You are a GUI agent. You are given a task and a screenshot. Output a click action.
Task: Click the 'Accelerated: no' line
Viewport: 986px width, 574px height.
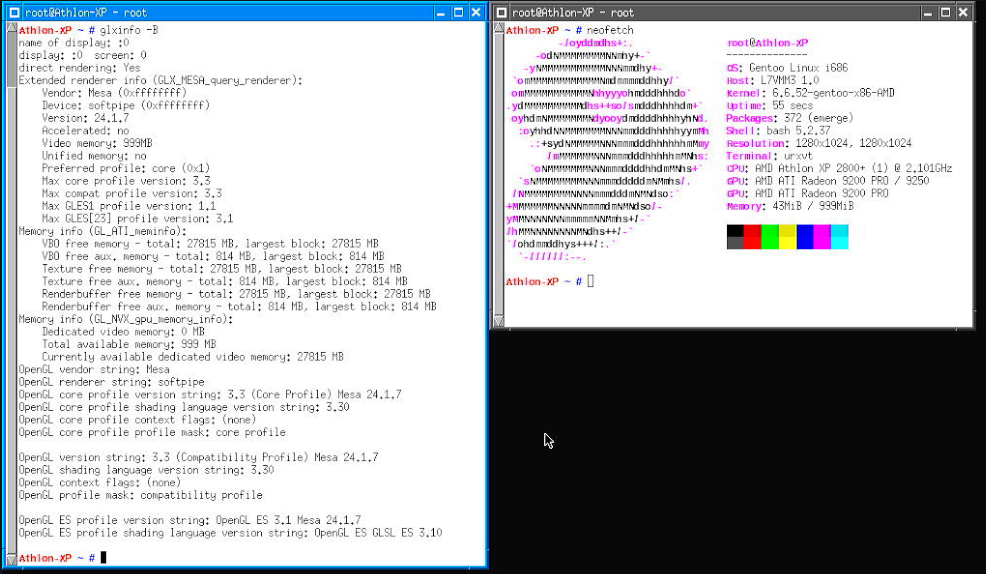point(86,131)
